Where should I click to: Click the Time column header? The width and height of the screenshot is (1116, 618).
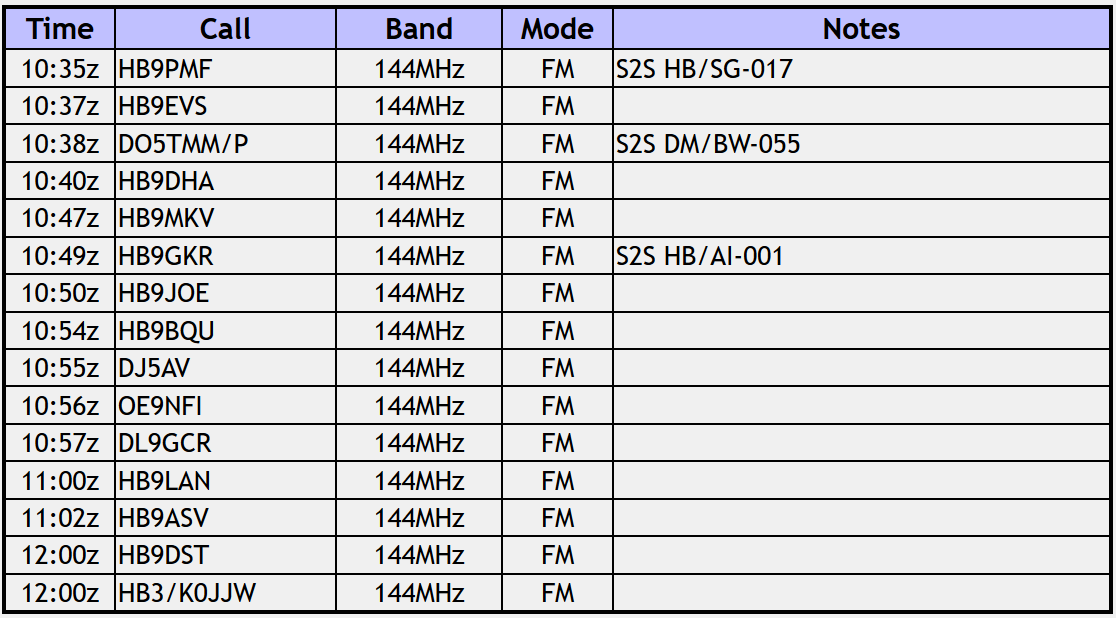(x=60, y=30)
